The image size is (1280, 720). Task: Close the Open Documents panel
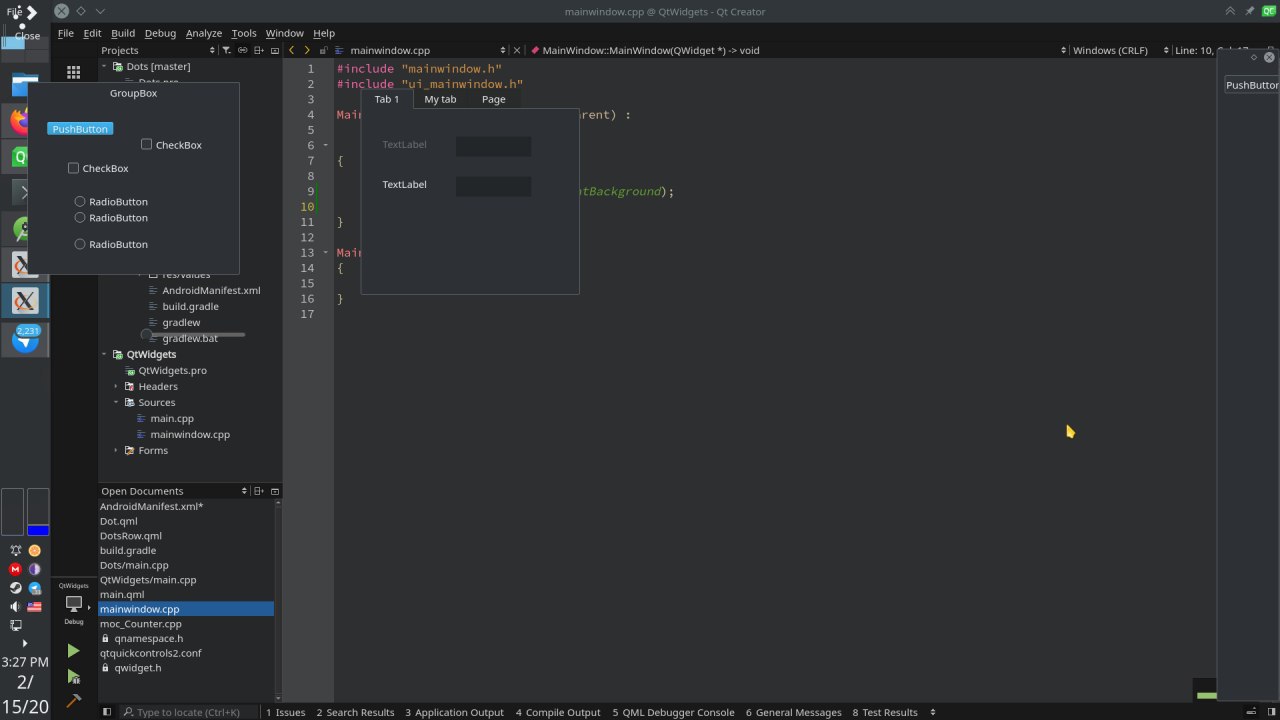point(275,491)
